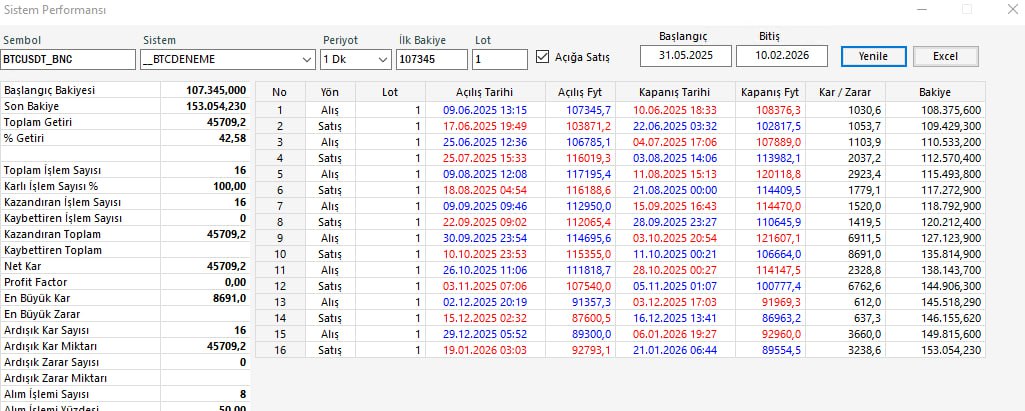
Task: Select profit value 8691,0 in row 10
Action: point(864,254)
